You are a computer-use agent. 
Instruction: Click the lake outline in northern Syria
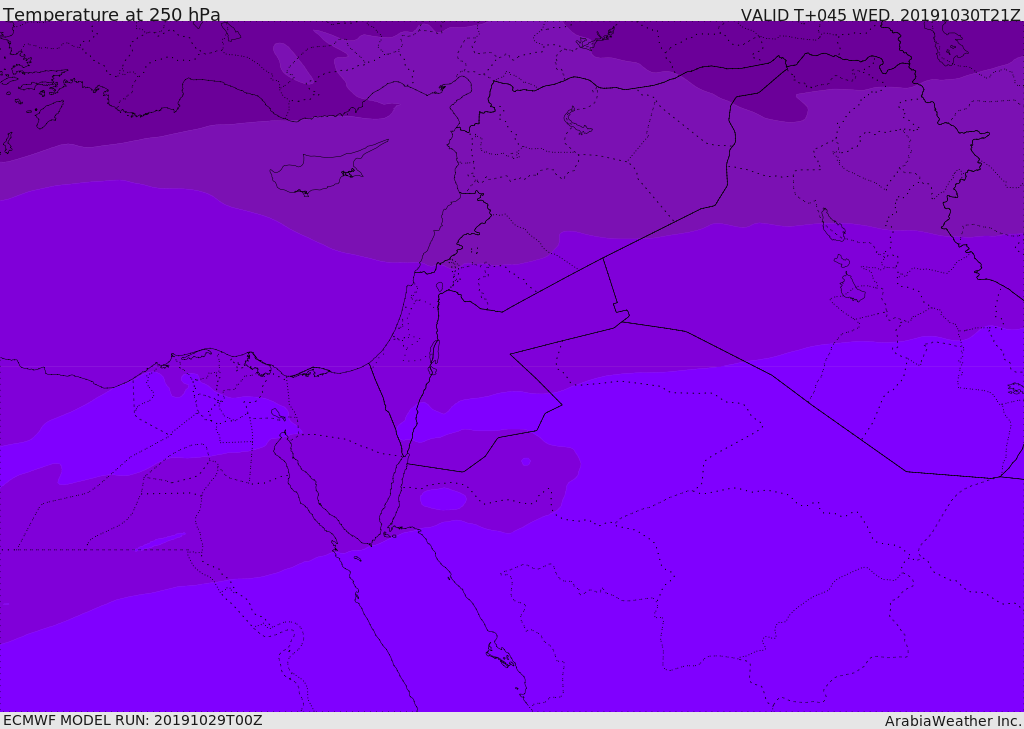(x=578, y=121)
